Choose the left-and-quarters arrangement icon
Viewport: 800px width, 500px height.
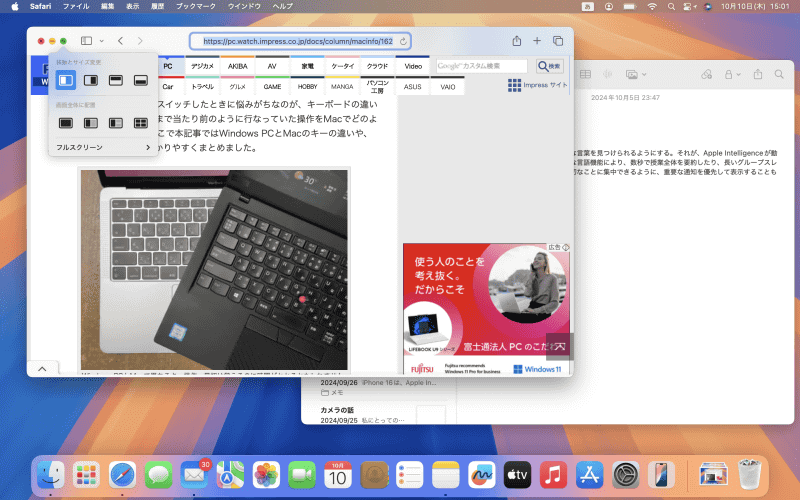pyautogui.click(x=116, y=123)
